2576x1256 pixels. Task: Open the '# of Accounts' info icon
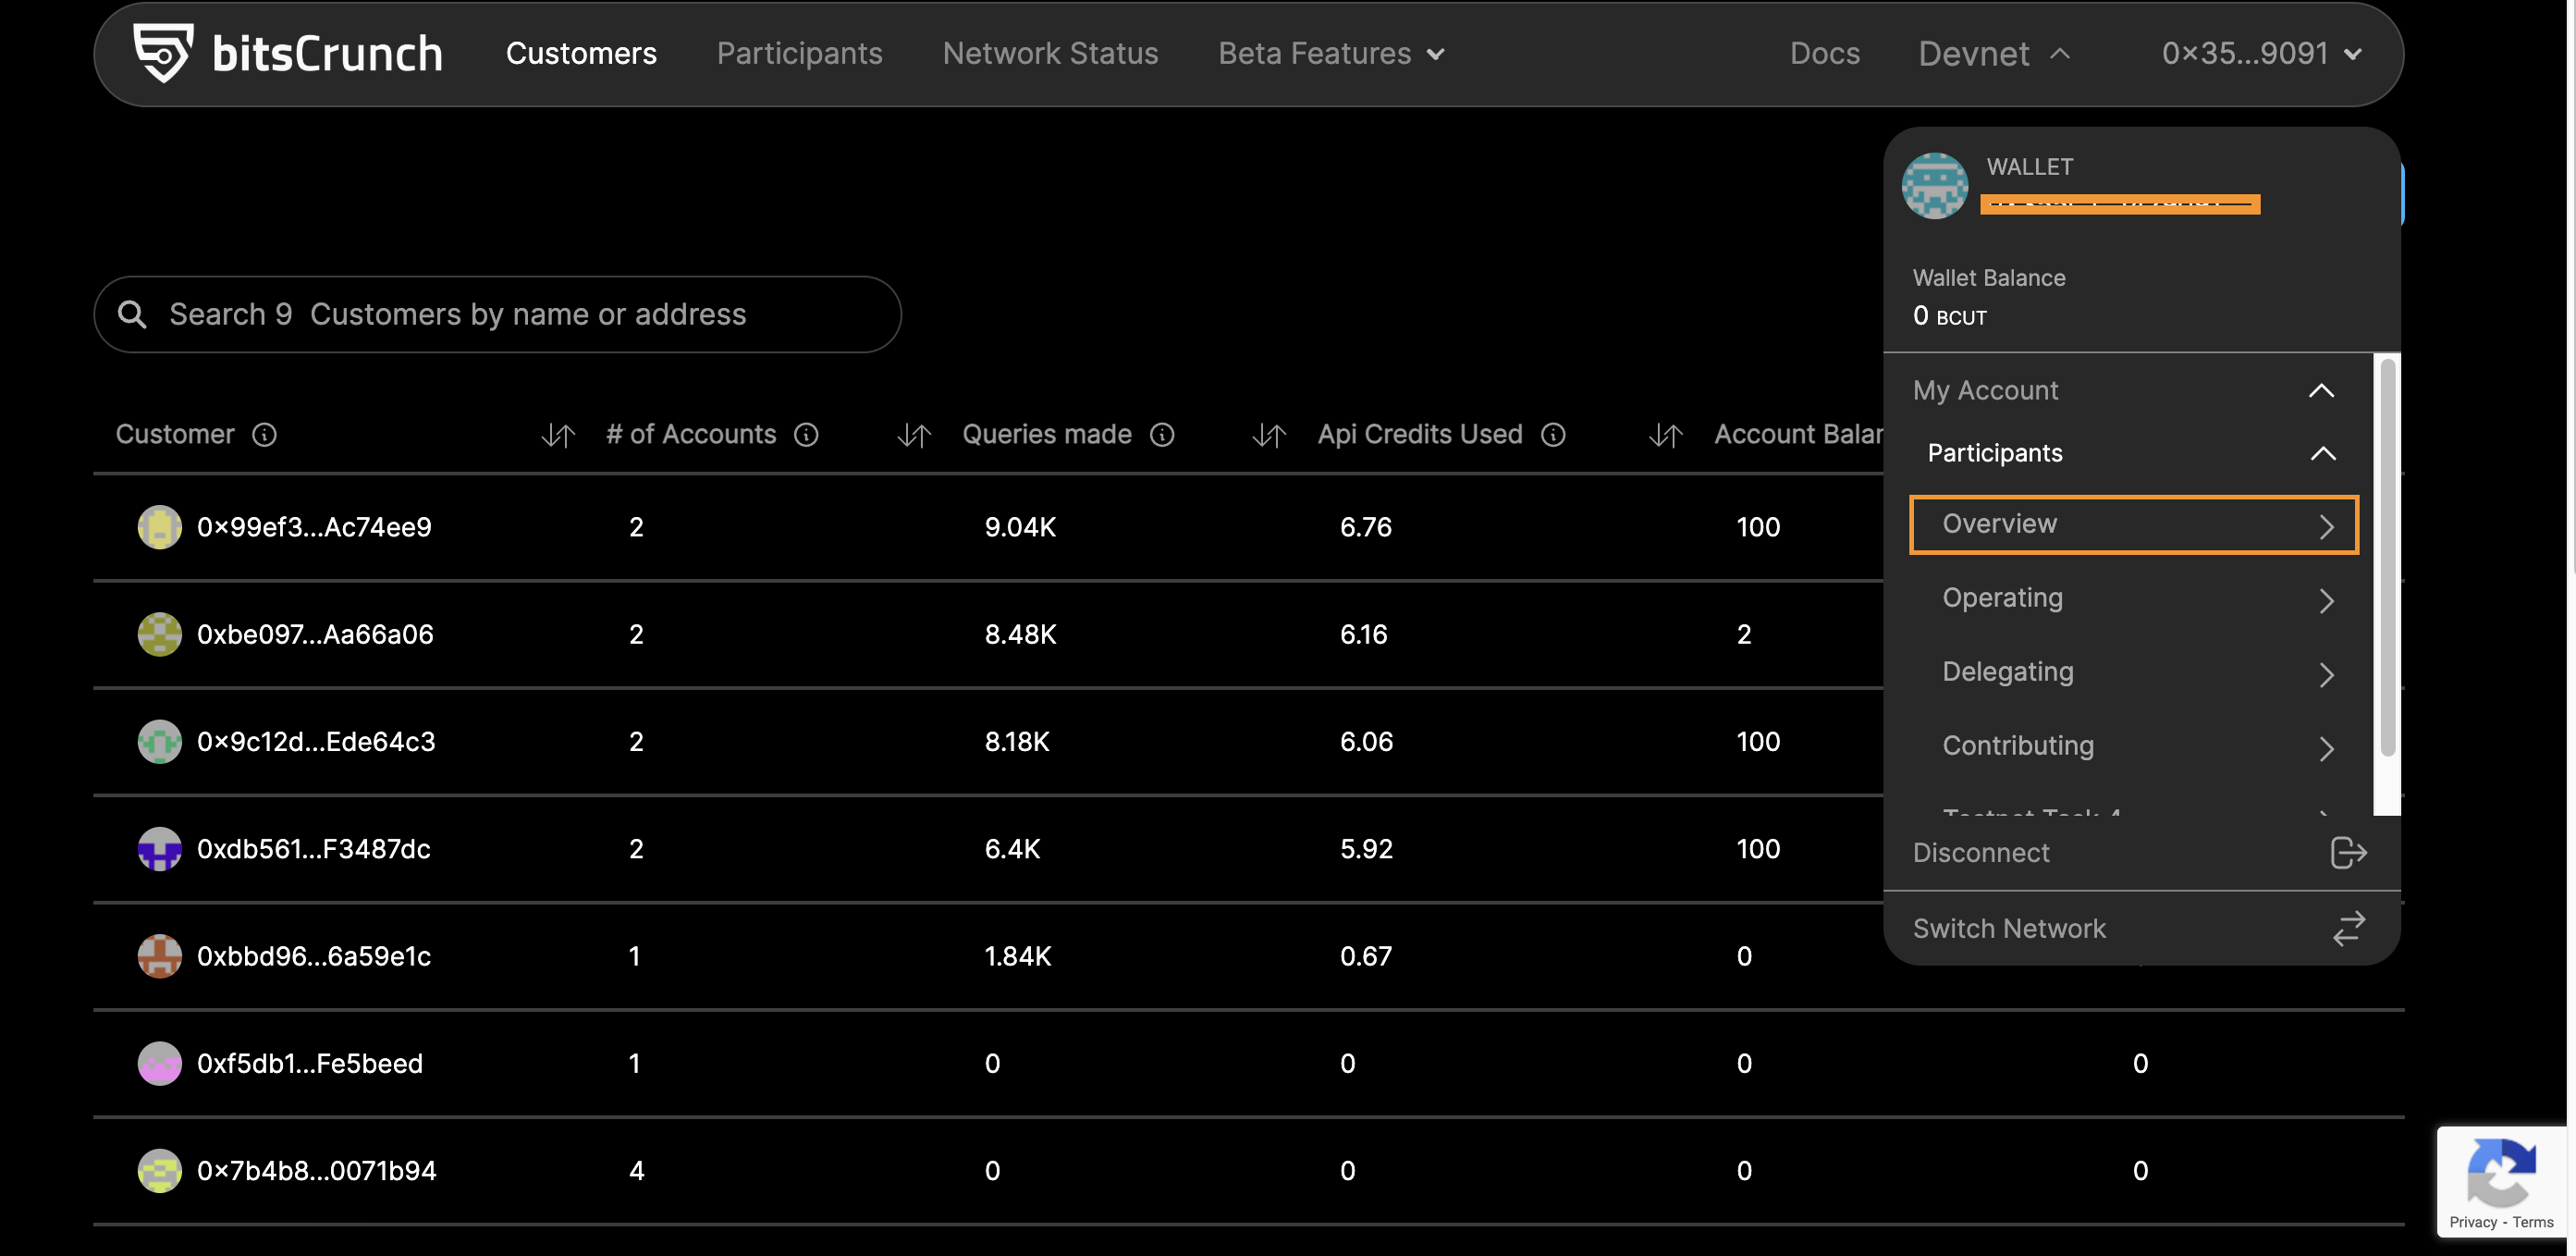pos(806,434)
